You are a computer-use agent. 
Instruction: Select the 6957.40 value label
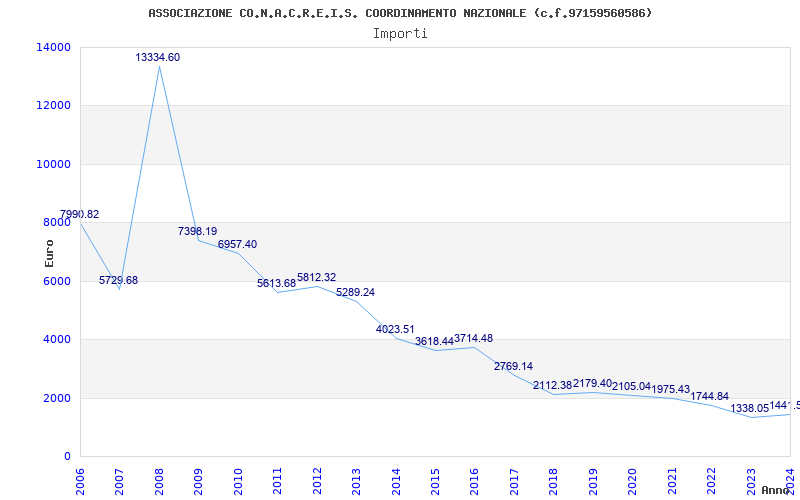coord(237,244)
